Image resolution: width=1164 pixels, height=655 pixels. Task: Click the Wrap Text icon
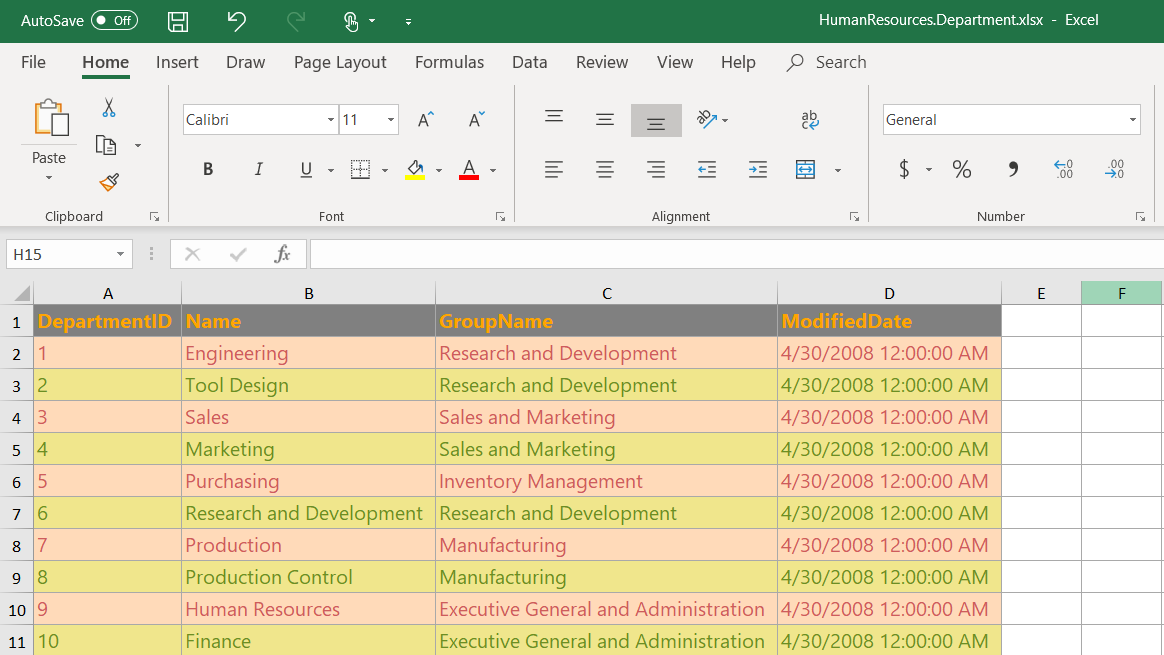(x=810, y=120)
